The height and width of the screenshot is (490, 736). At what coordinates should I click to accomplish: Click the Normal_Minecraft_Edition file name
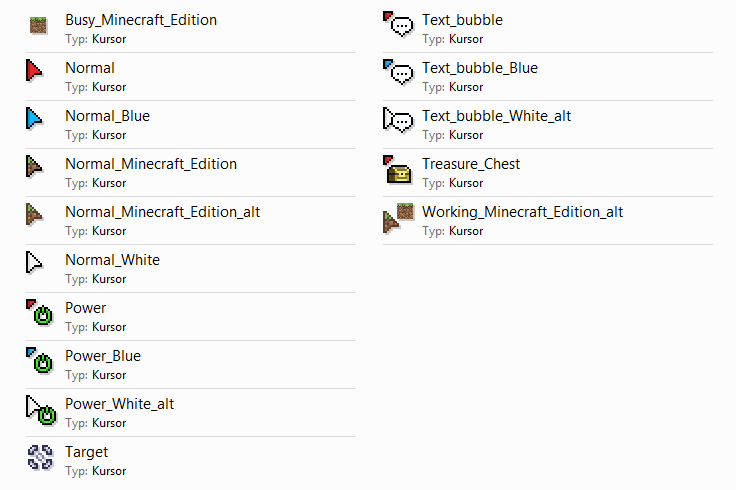pyautogui.click(x=151, y=164)
